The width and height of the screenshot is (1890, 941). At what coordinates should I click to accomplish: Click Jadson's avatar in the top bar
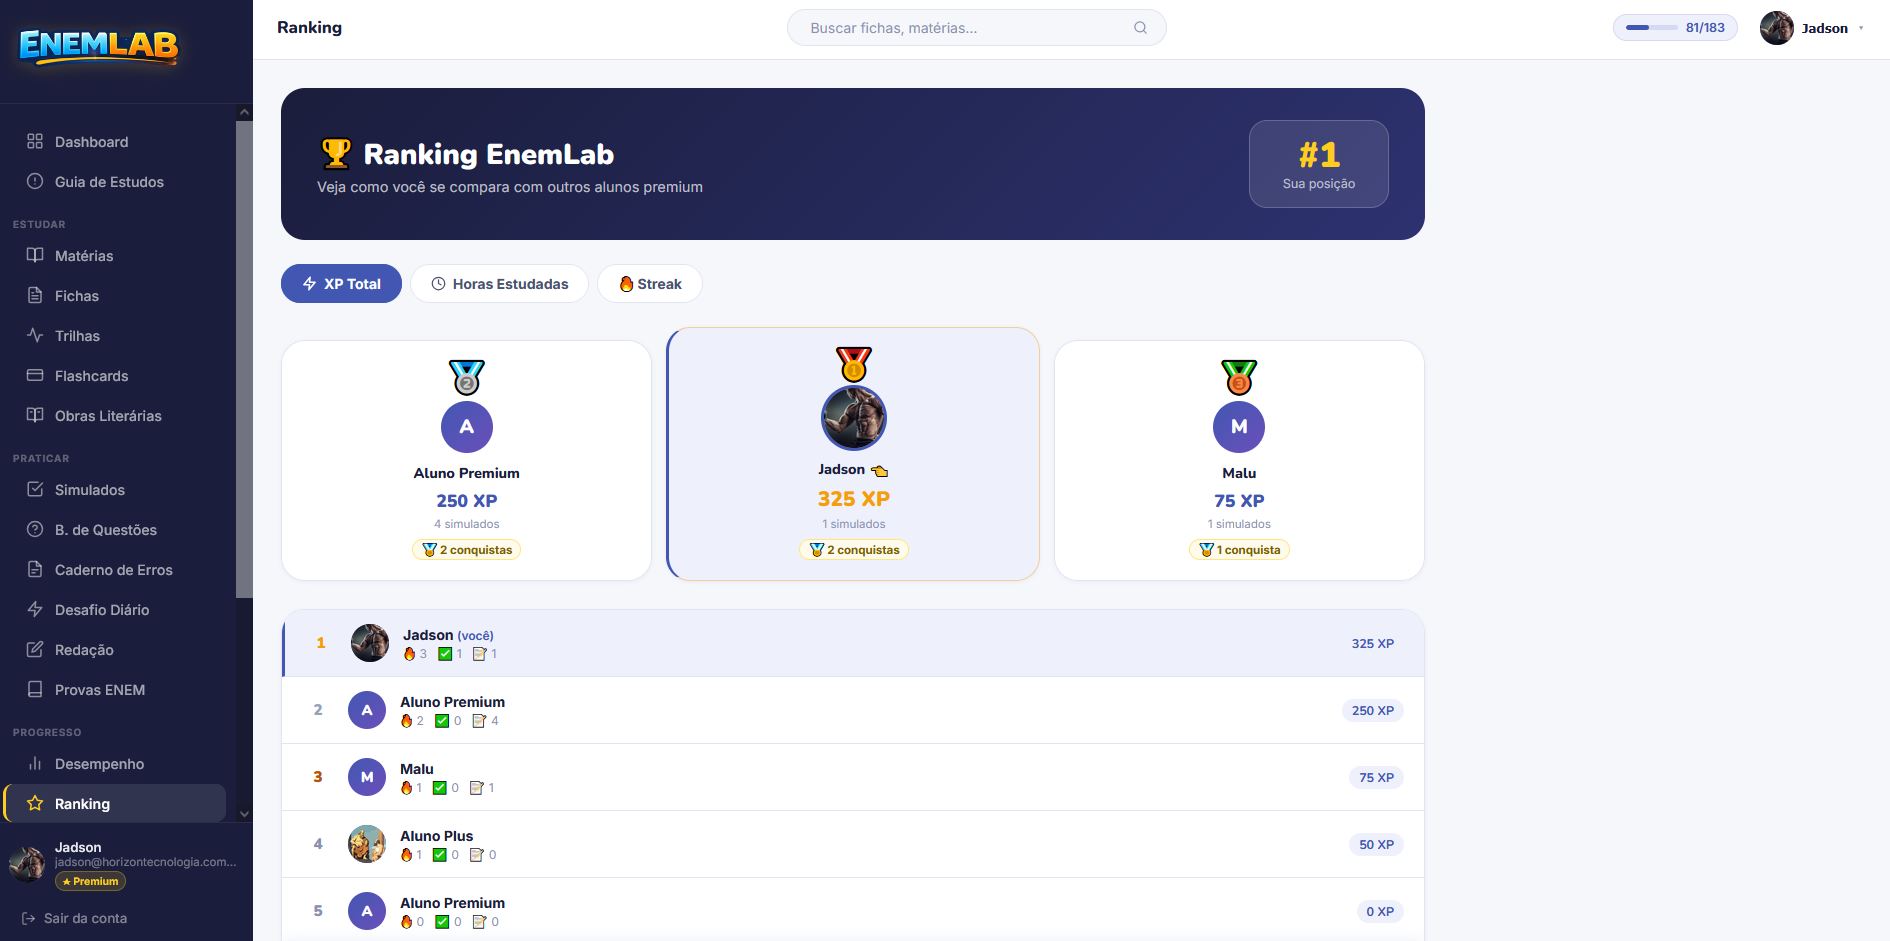pos(1777,28)
